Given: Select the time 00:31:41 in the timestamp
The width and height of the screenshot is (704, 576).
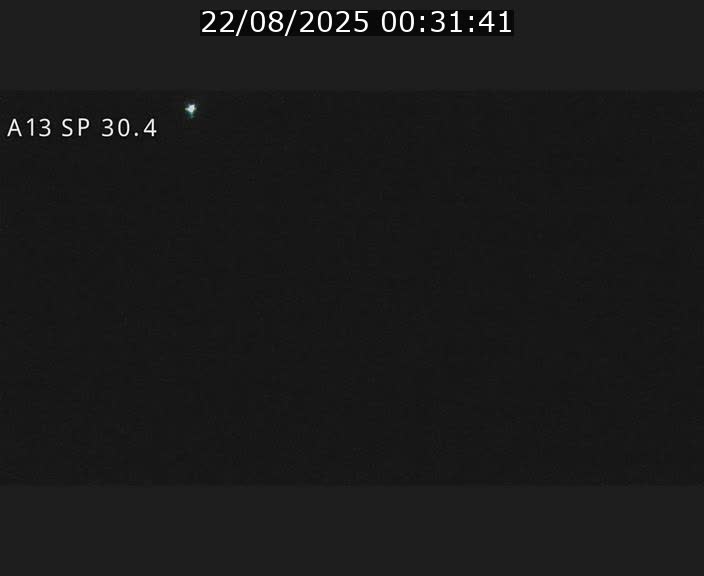Looking at the screenshot, I should tap(446, 22).
